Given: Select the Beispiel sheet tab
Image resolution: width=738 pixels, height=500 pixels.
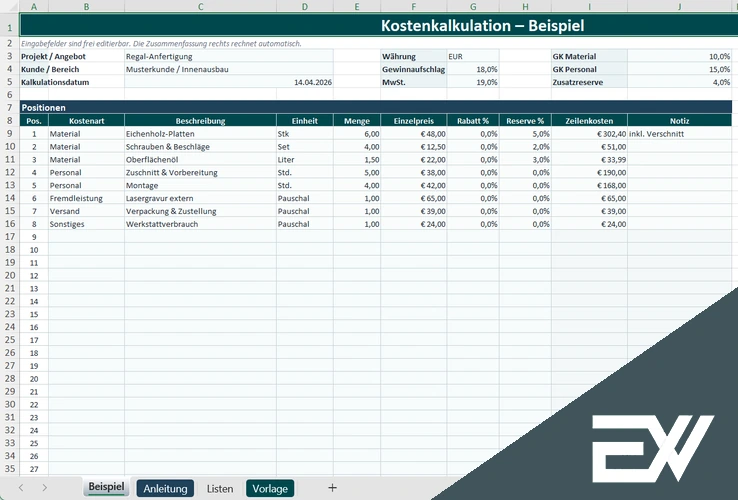Looking at the screenshot, I should [106, 487].
